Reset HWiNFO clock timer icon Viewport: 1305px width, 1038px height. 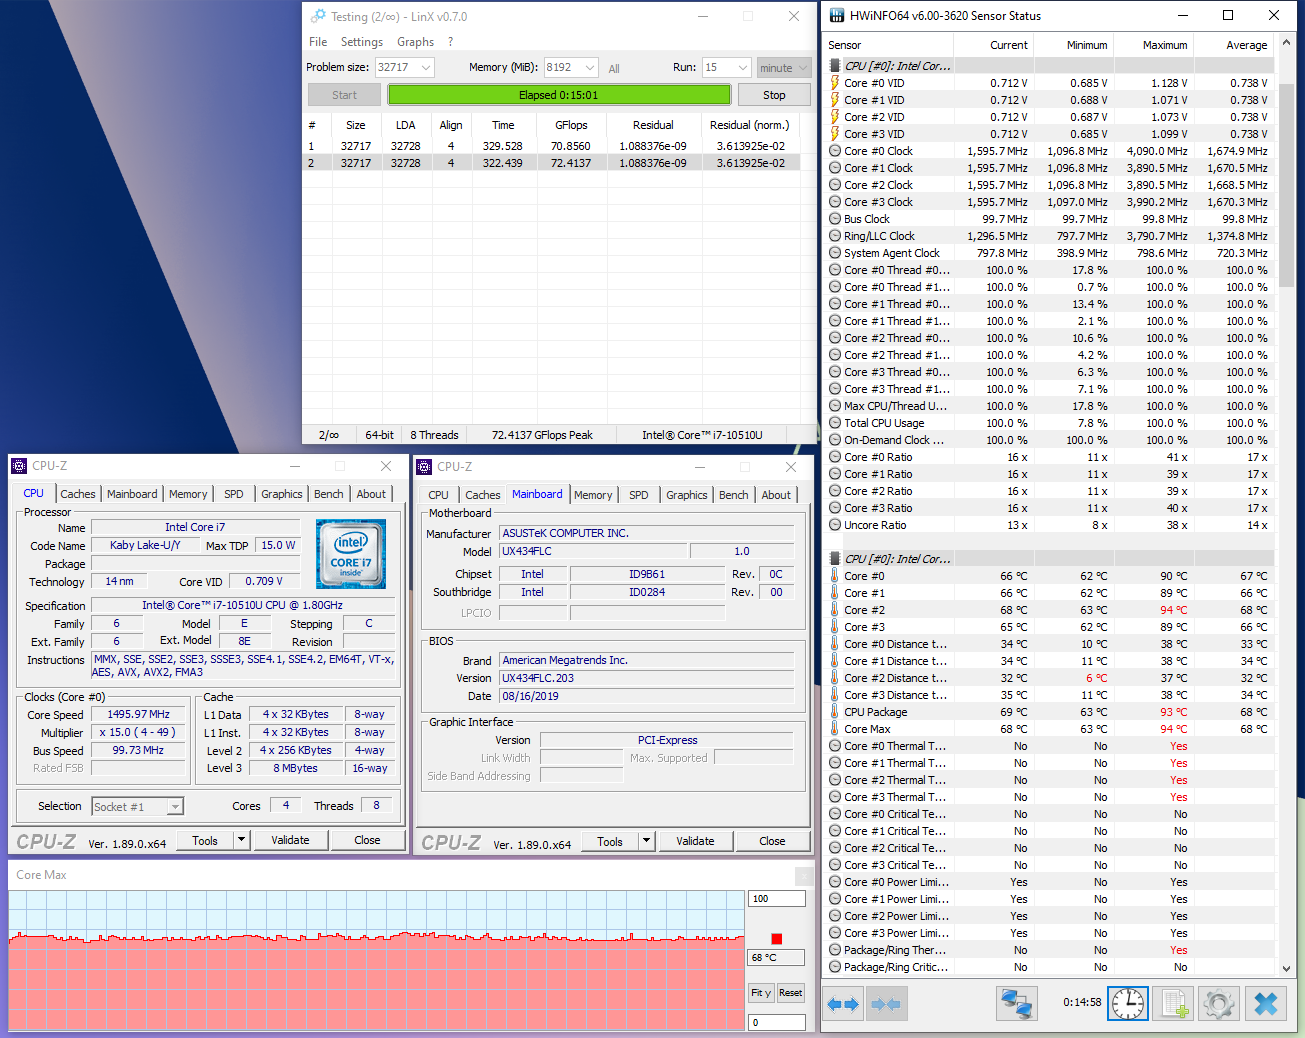(x=1128, y=1004)
